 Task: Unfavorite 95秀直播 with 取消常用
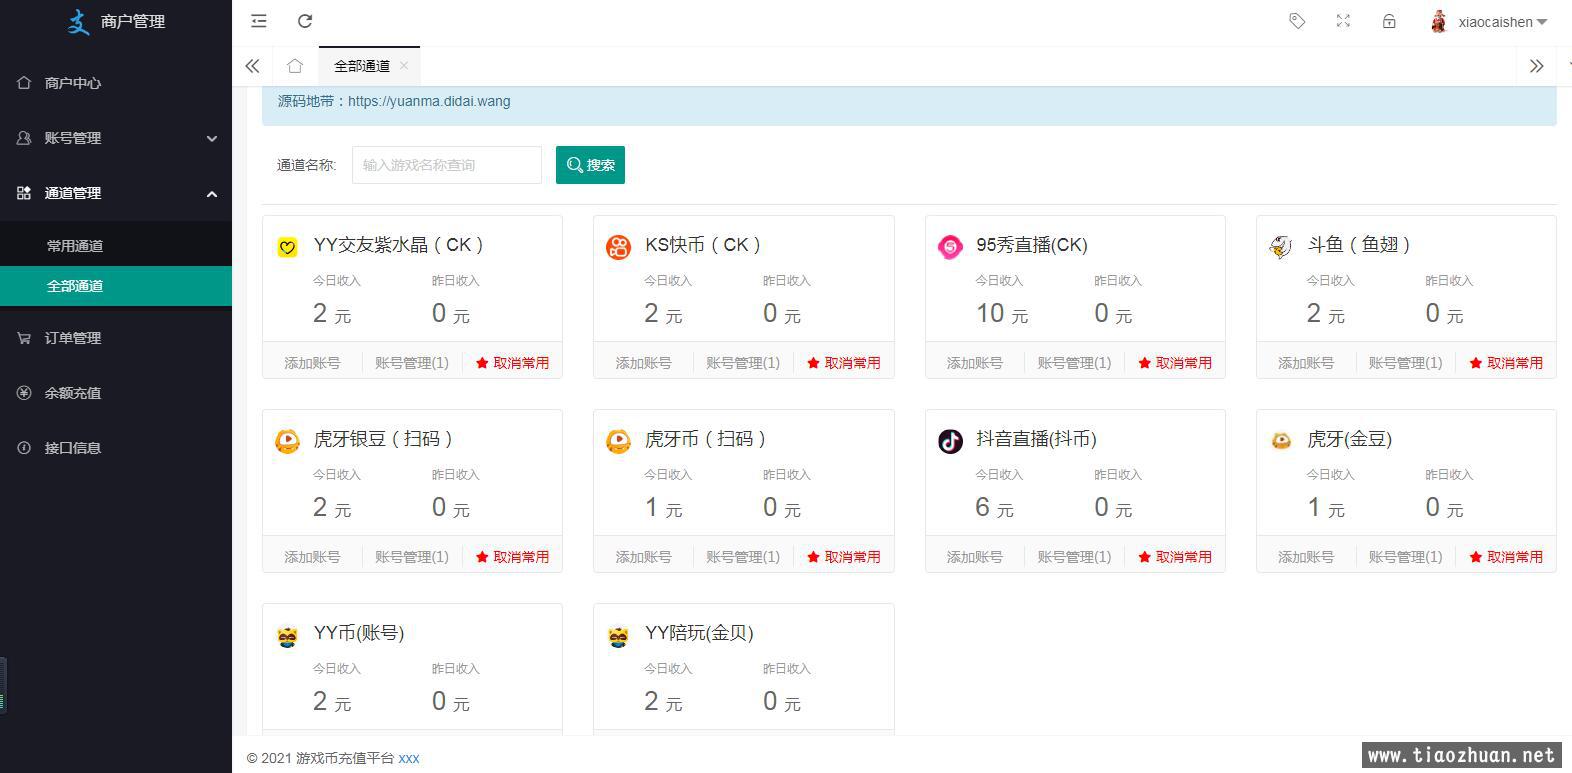pyautogui.click(x=1175, y=363)
